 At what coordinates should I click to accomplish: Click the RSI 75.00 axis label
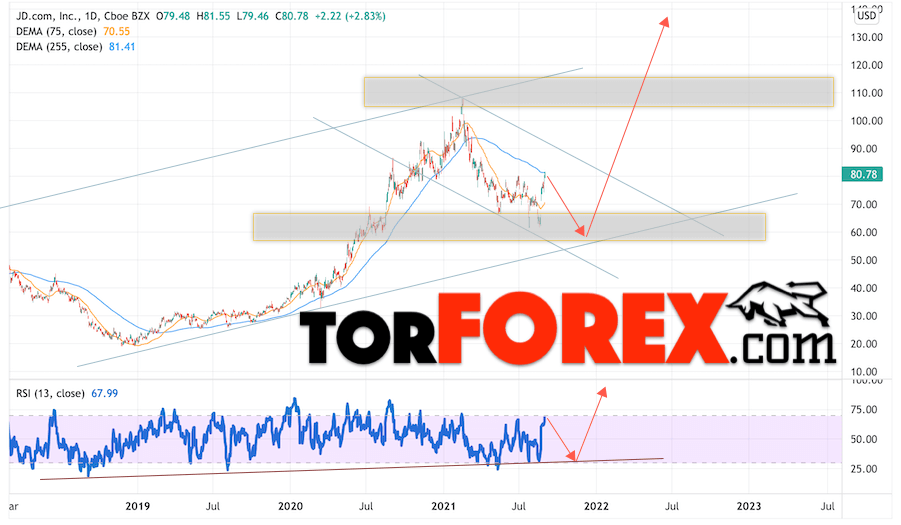click(x=864, y=410)
